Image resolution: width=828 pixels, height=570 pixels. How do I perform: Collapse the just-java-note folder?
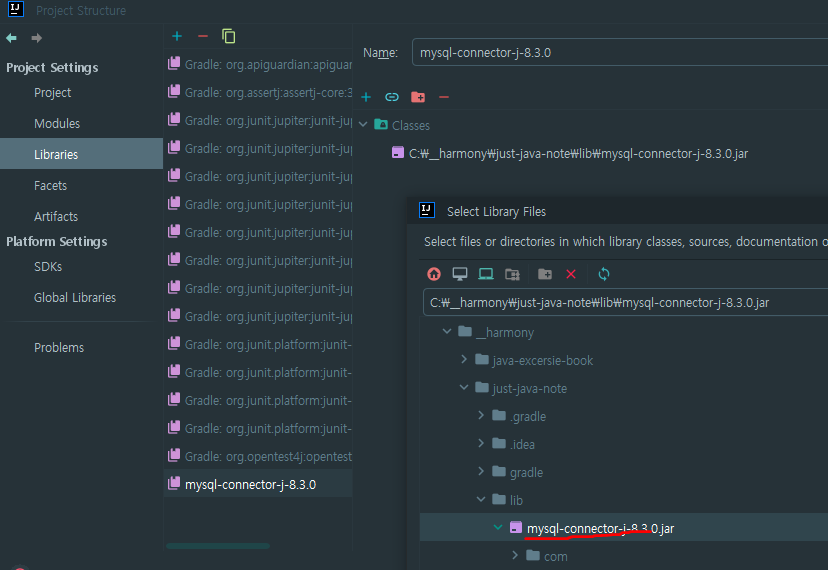click(464, 388)
